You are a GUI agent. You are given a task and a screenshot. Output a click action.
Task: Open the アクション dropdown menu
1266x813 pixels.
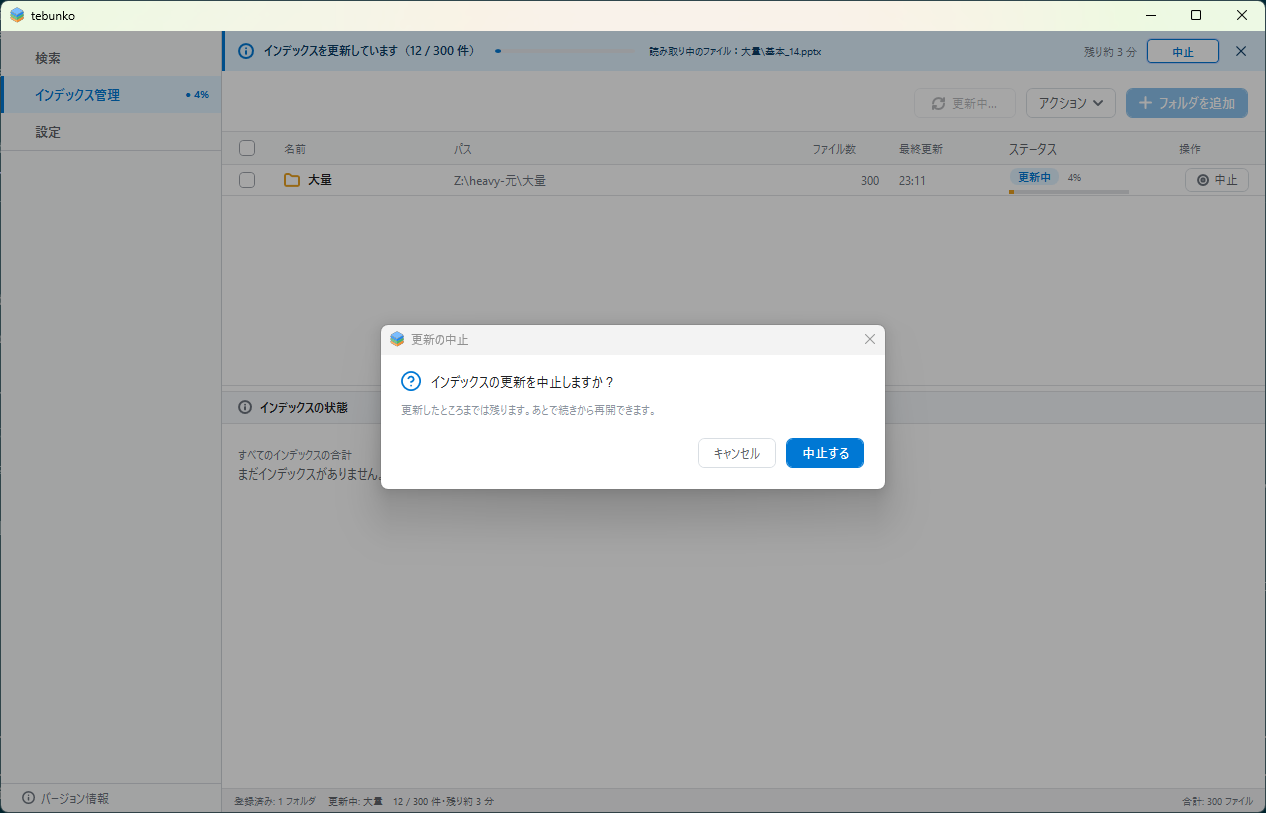point(1071,103)
